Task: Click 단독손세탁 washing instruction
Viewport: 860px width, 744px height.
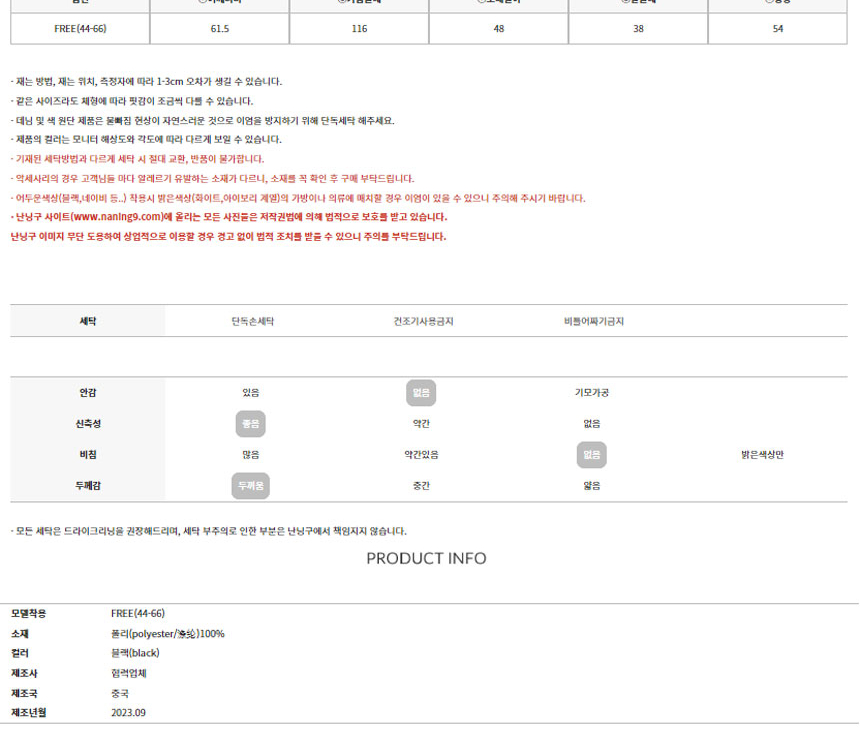Action: click(252, 321)
